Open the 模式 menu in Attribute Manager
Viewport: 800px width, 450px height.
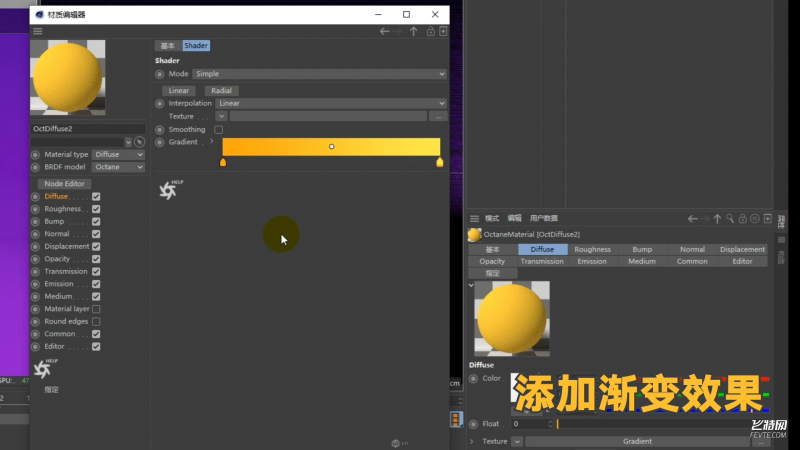click(492, 218)
